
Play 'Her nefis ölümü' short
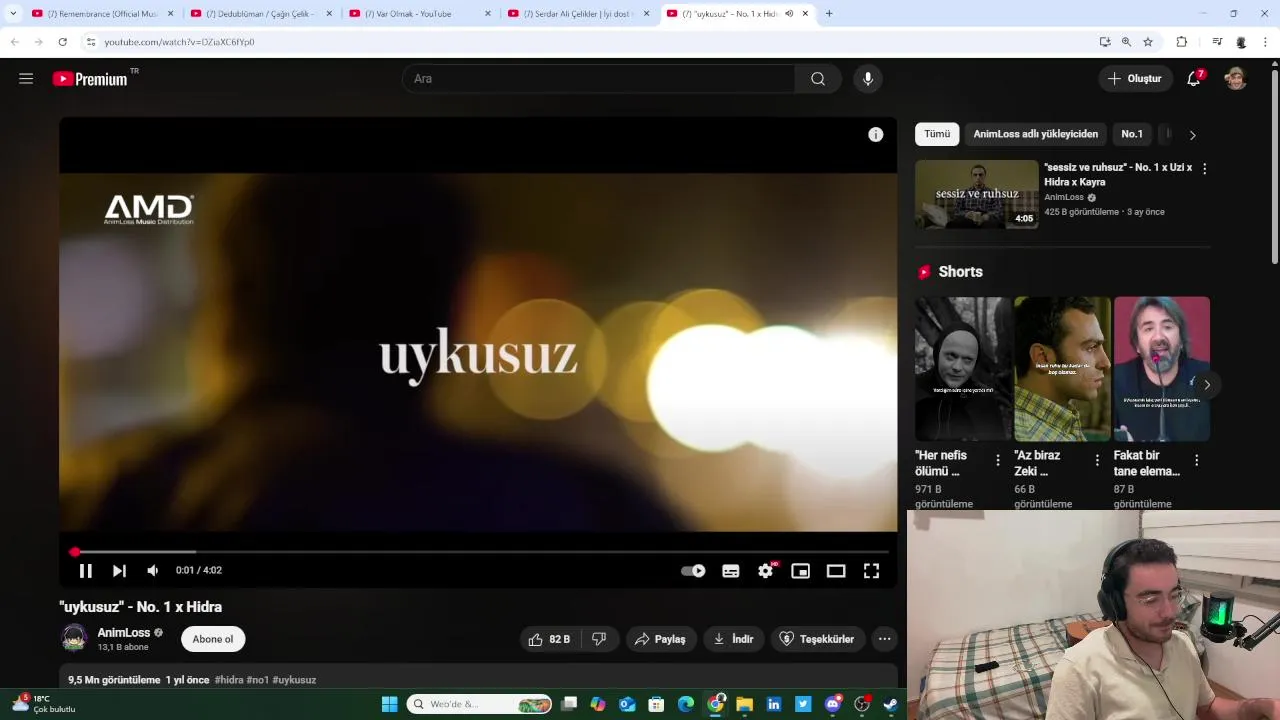tap(963, 369)
